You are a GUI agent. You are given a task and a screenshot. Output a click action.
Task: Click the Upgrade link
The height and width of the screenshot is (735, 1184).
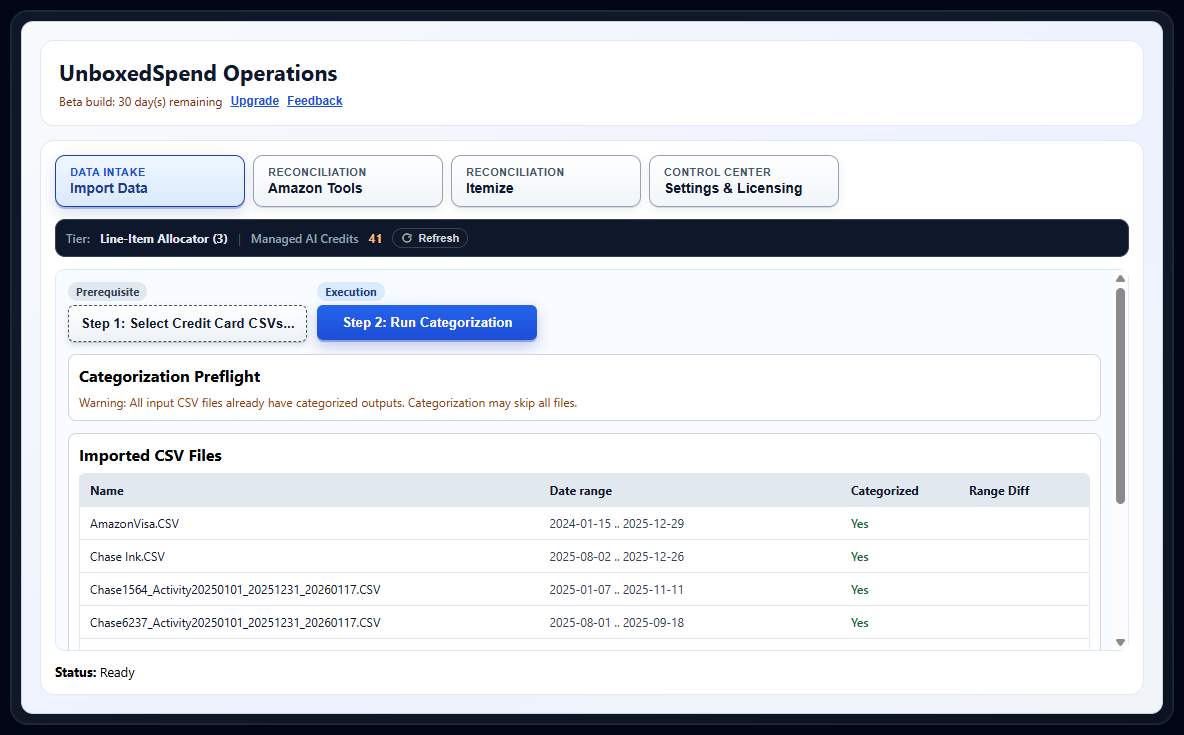click(254, 101)
